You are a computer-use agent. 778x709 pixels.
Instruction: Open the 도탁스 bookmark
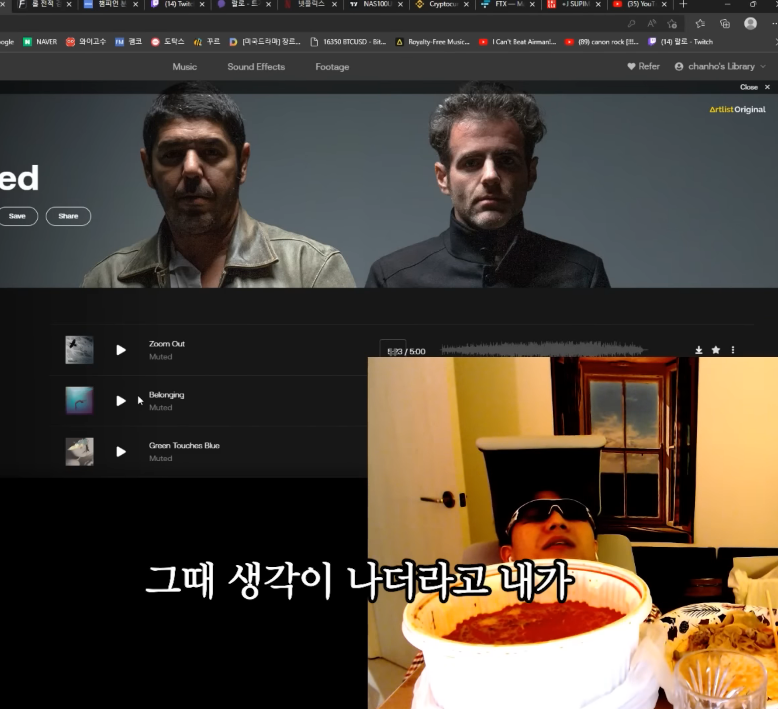click(x=168, y=42)
